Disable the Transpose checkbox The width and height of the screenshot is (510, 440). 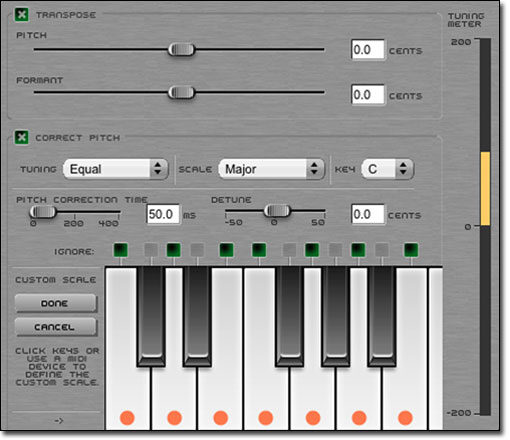(x=22, y=15)
